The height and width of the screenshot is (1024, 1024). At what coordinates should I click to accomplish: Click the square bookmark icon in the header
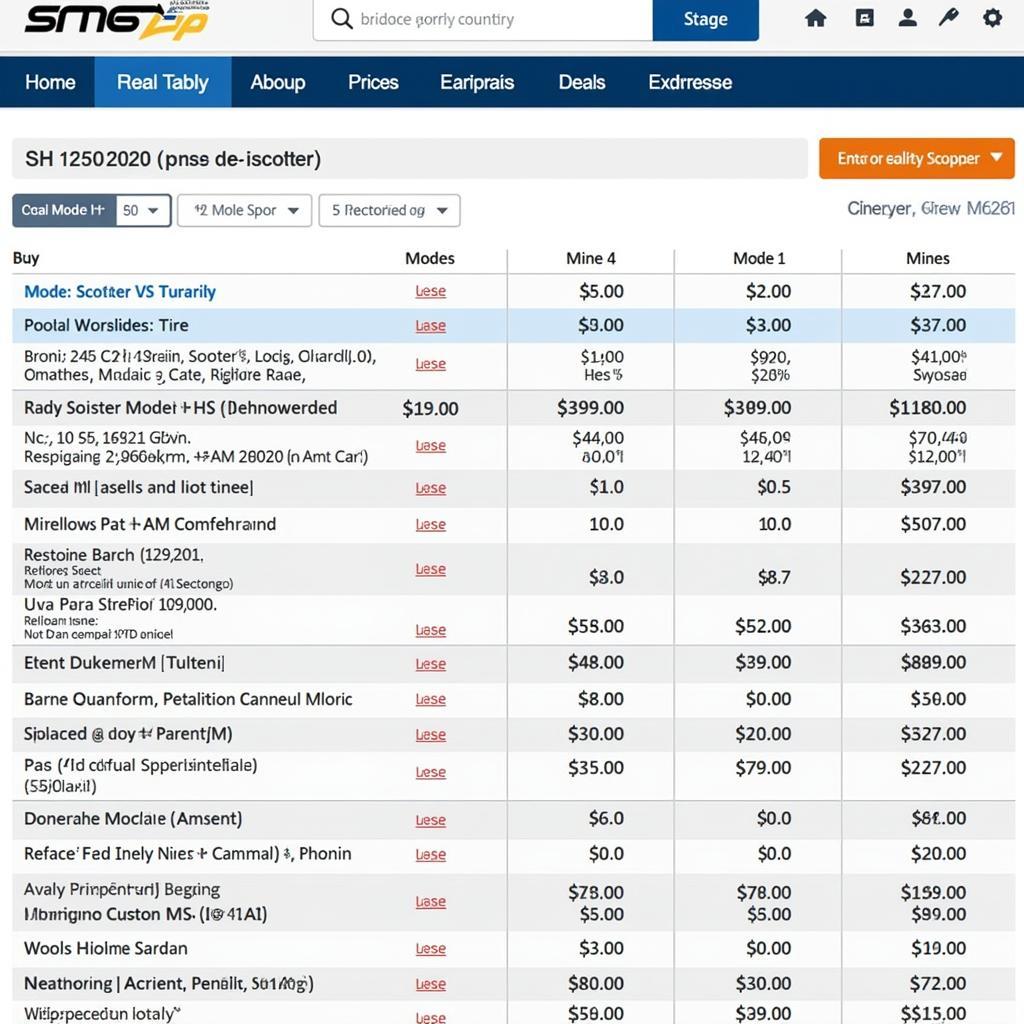865,18
